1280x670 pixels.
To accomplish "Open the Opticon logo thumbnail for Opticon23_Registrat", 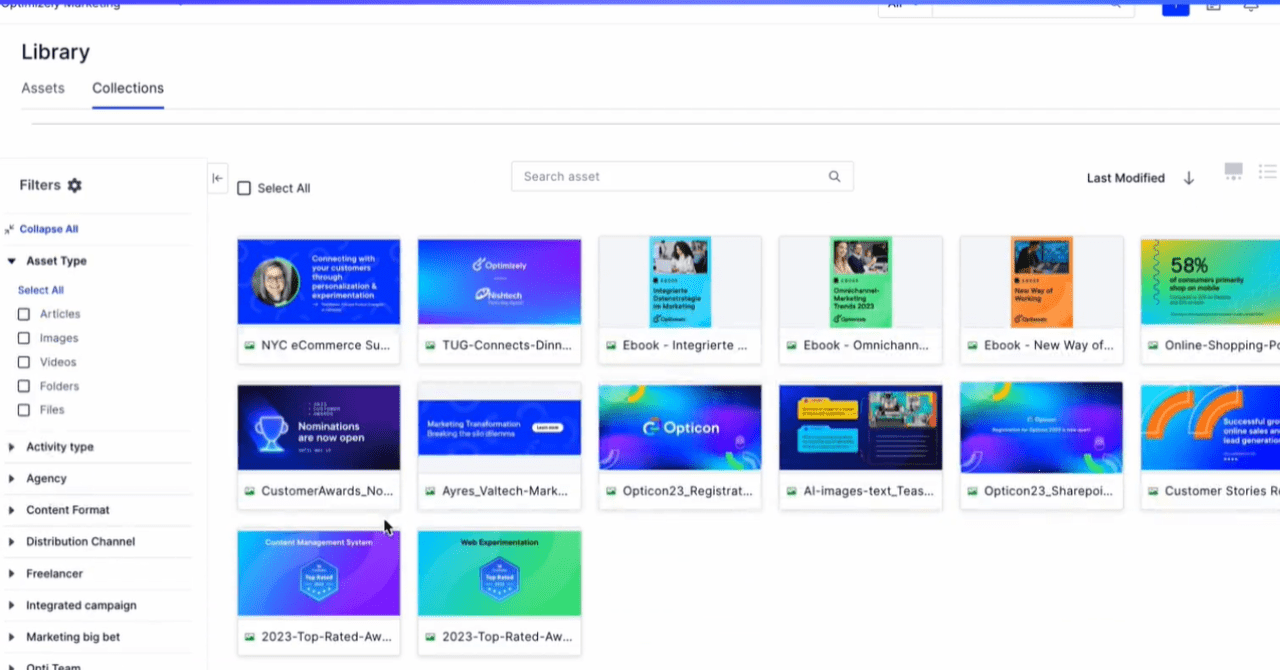I will pos(680,427).
